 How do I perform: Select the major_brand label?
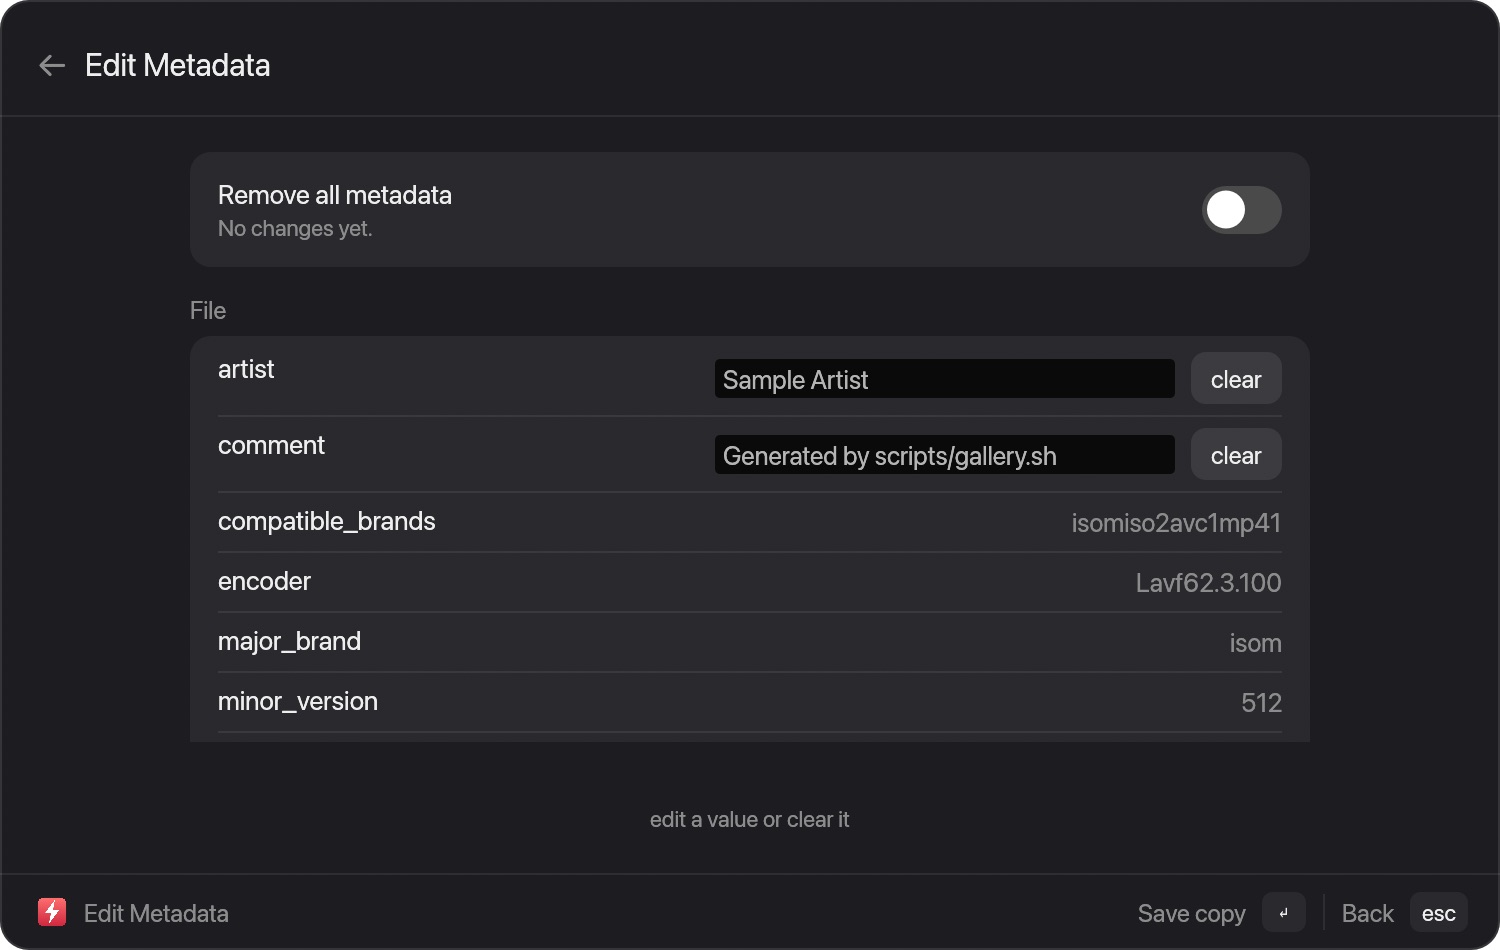(x=290, y=642)
